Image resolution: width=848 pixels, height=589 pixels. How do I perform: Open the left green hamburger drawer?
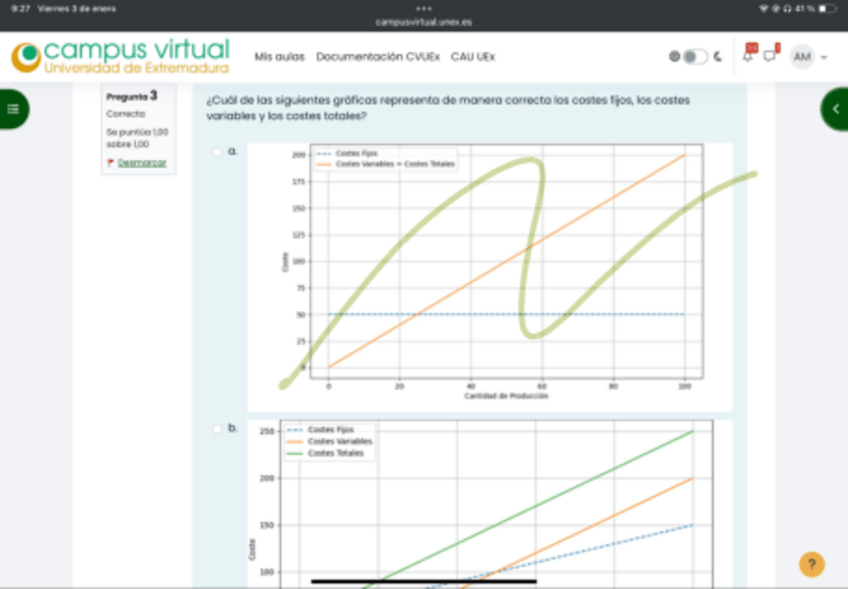pyautogui.click(x=14, y=109)
